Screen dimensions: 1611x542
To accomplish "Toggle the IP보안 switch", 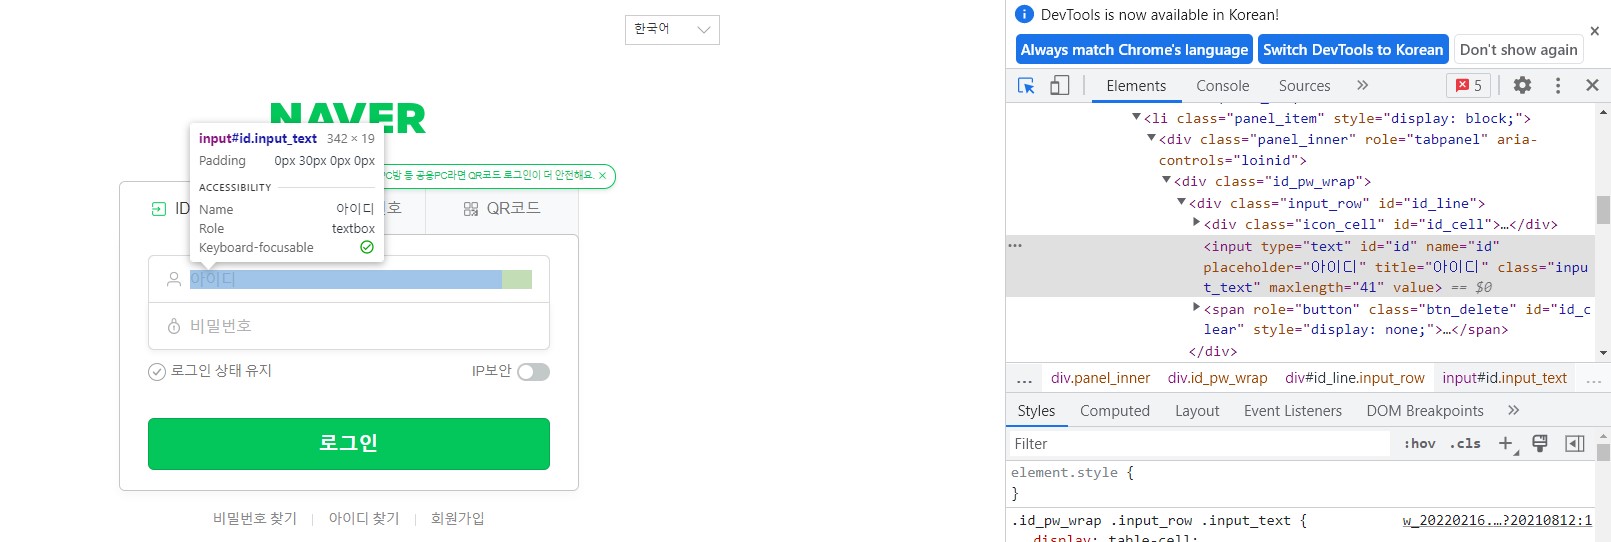I will 533,372.
